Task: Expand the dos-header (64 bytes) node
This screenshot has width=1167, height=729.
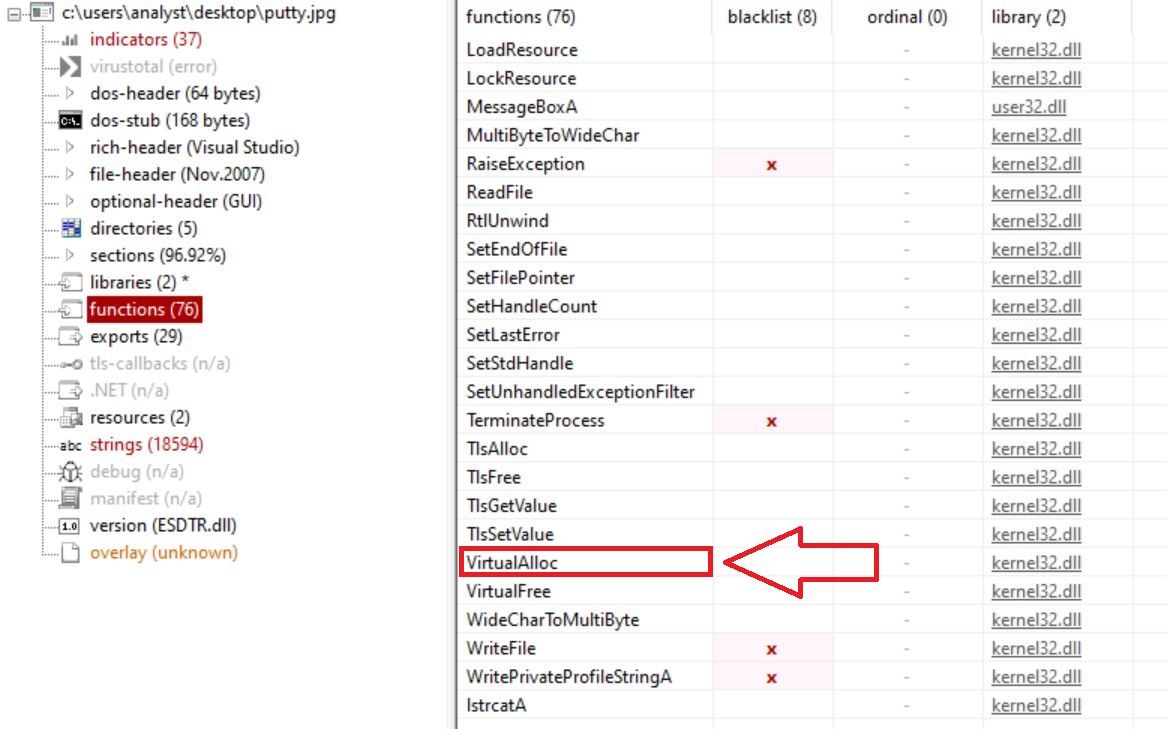Action: pyautogui.click(x=70, y=94)
